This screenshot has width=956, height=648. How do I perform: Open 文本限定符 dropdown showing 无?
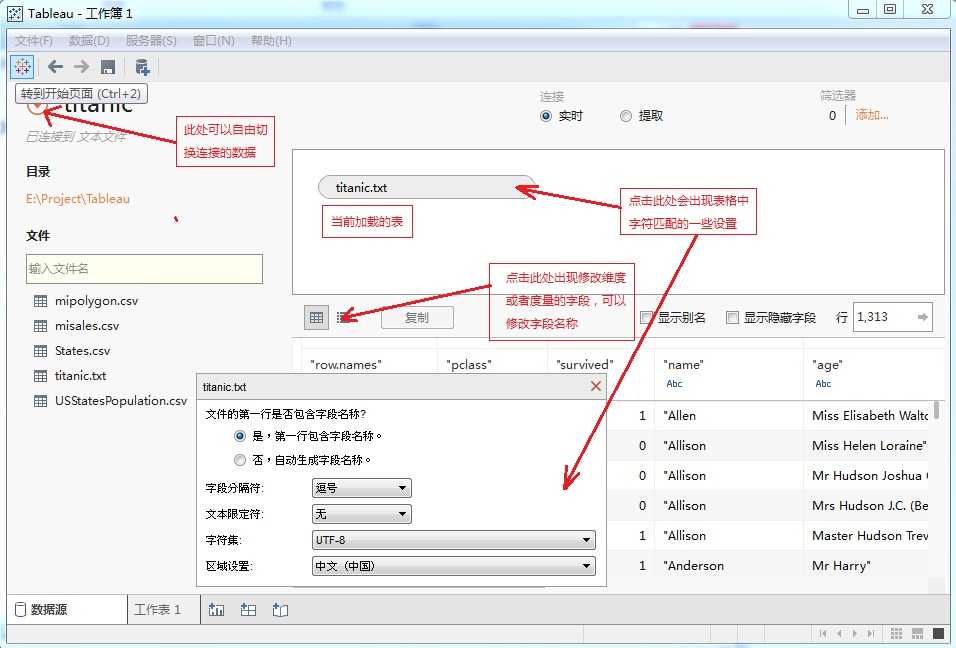pyautogui.click(x=362, y=514)
